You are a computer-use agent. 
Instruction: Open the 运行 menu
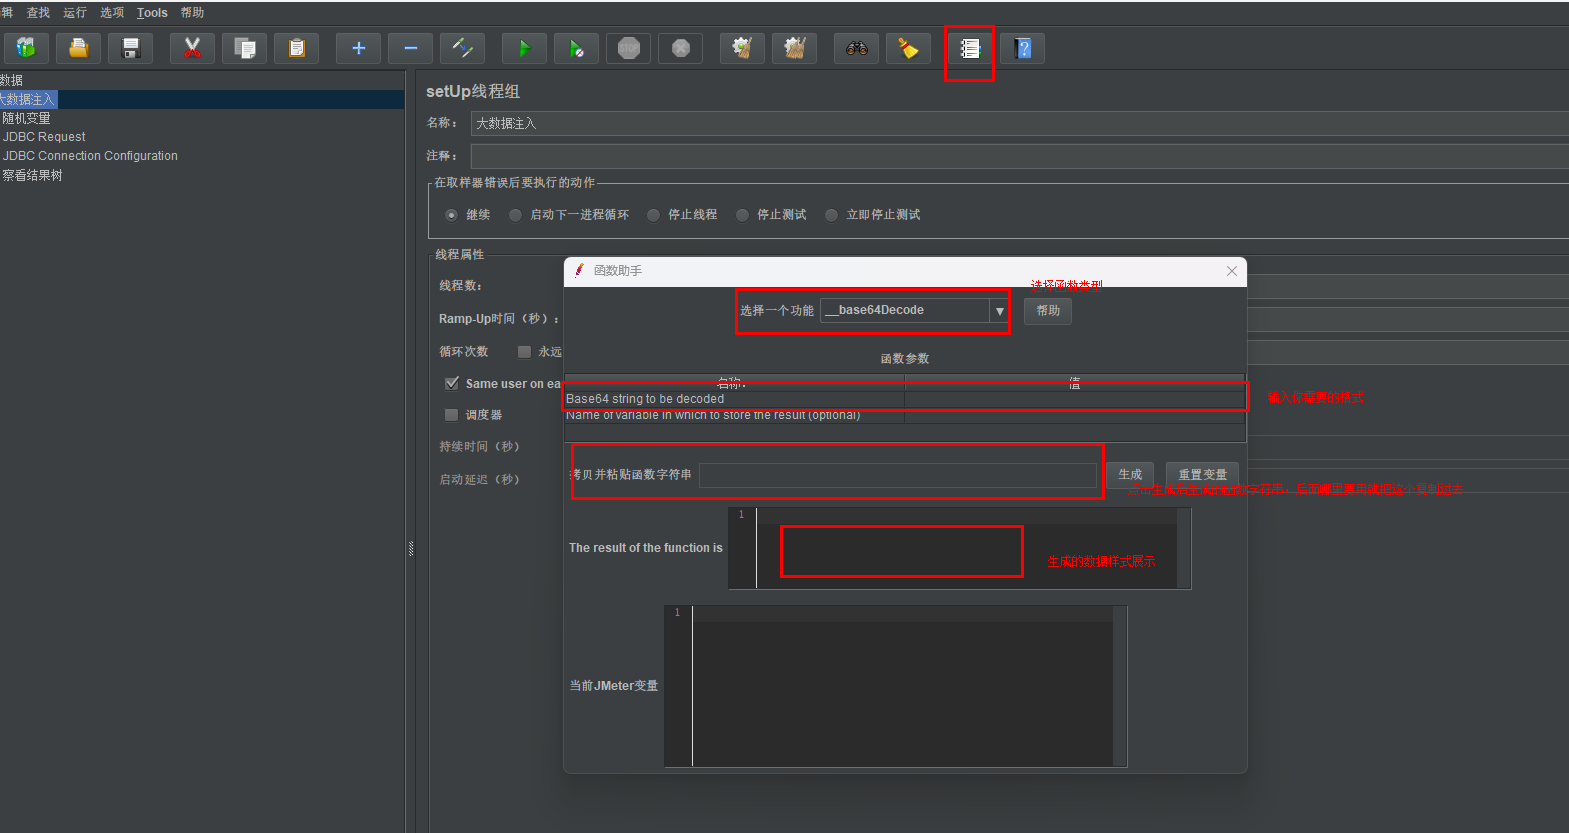75,13
